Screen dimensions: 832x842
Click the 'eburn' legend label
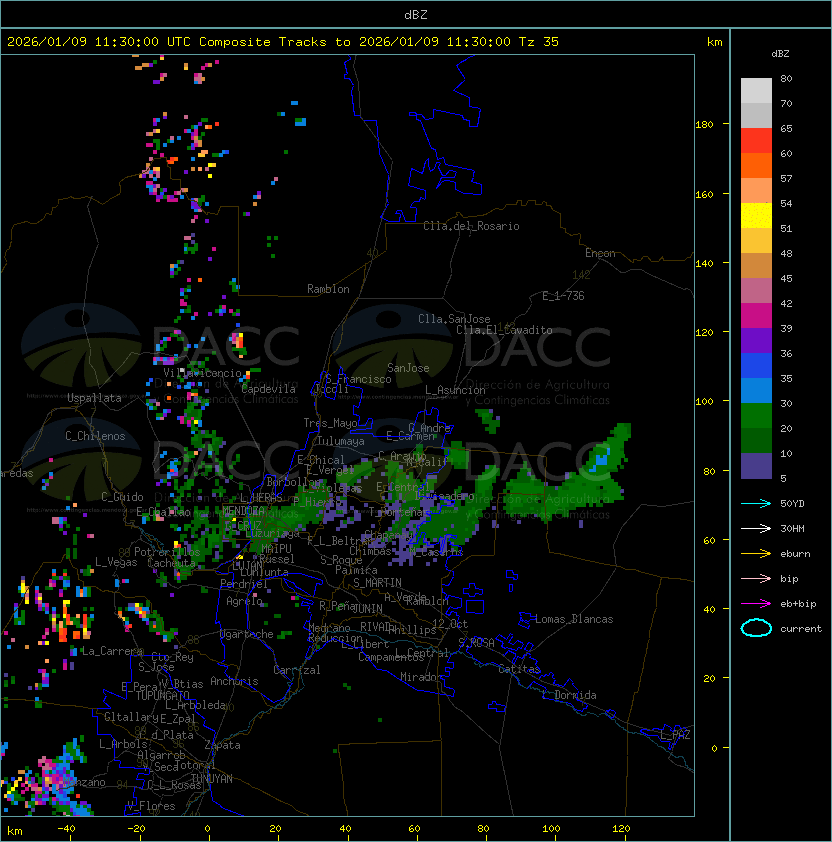pos(795,554)
